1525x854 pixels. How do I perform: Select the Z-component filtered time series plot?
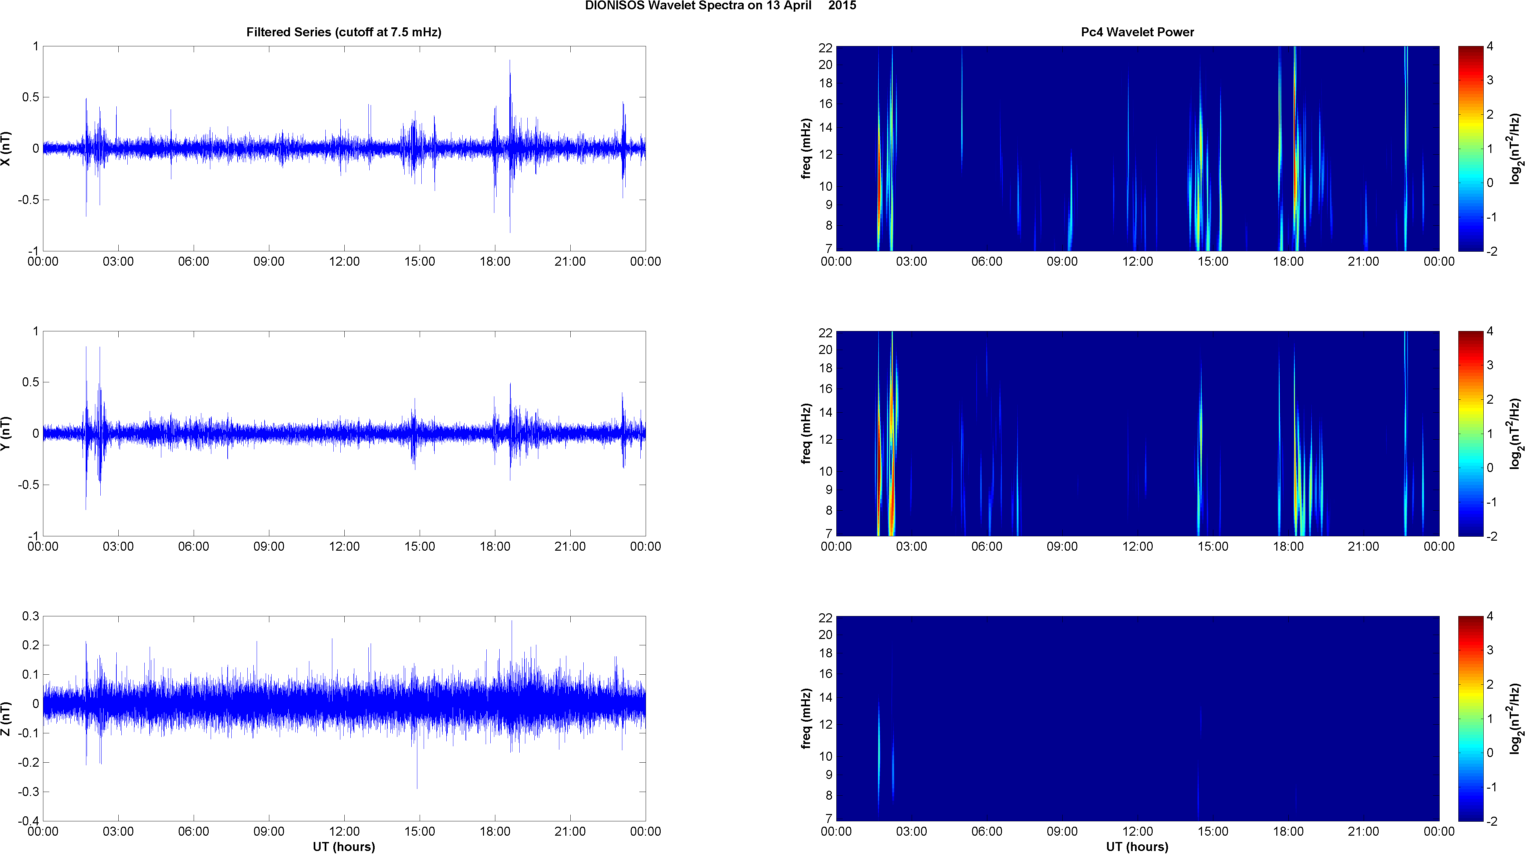[x=344, y=718]
